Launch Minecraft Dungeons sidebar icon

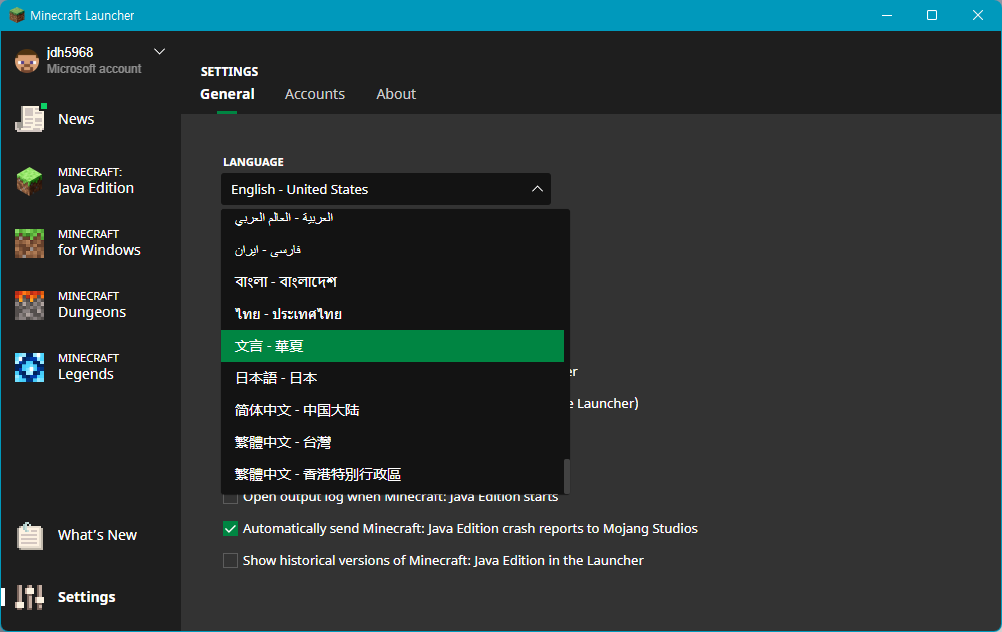tap(30, 305)
